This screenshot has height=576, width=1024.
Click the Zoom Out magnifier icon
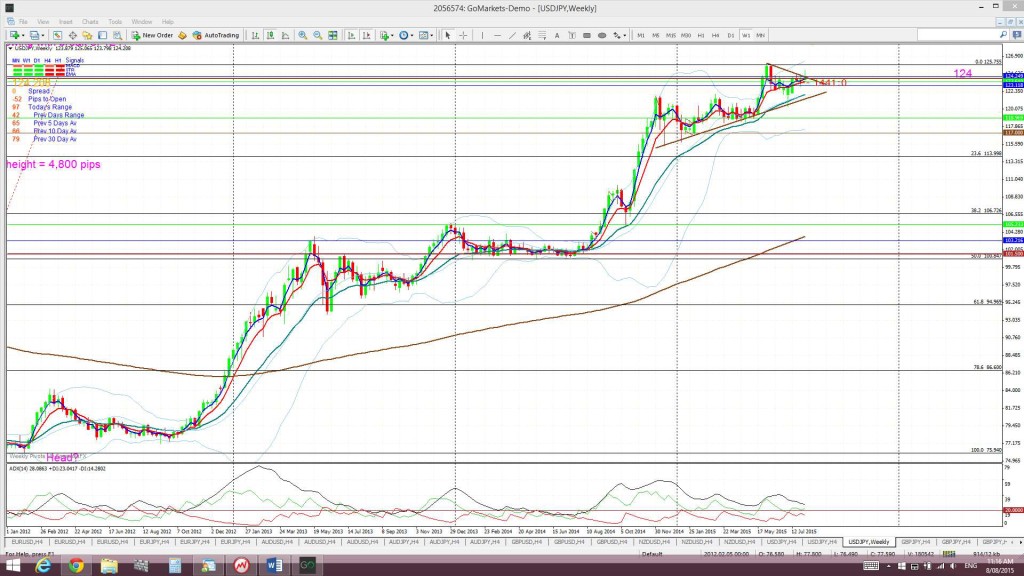tap(317, 35)
